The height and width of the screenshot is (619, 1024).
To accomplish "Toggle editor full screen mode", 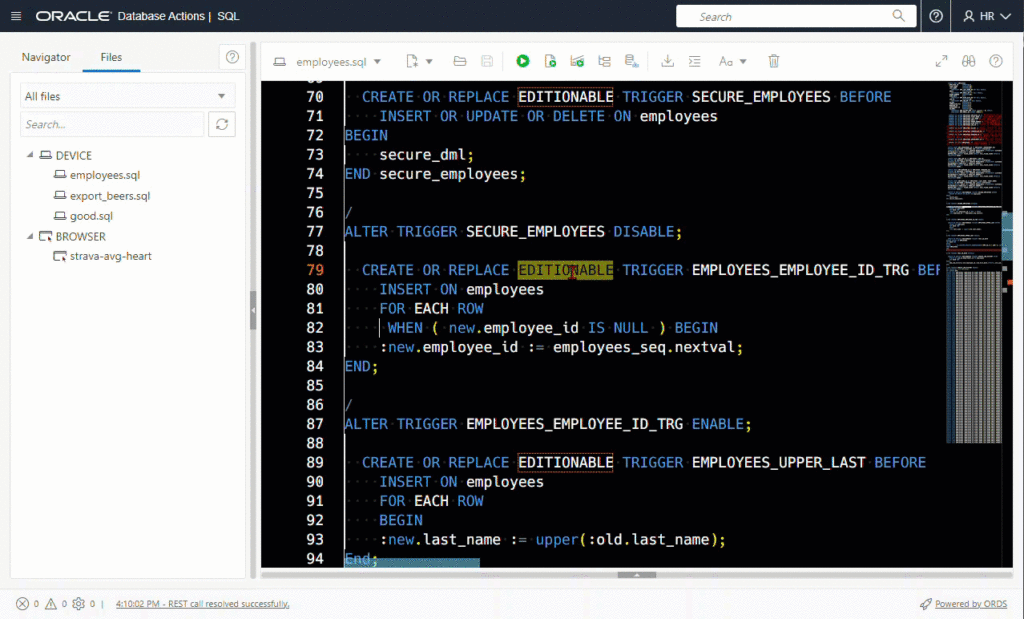I will (x=941, y=61).
